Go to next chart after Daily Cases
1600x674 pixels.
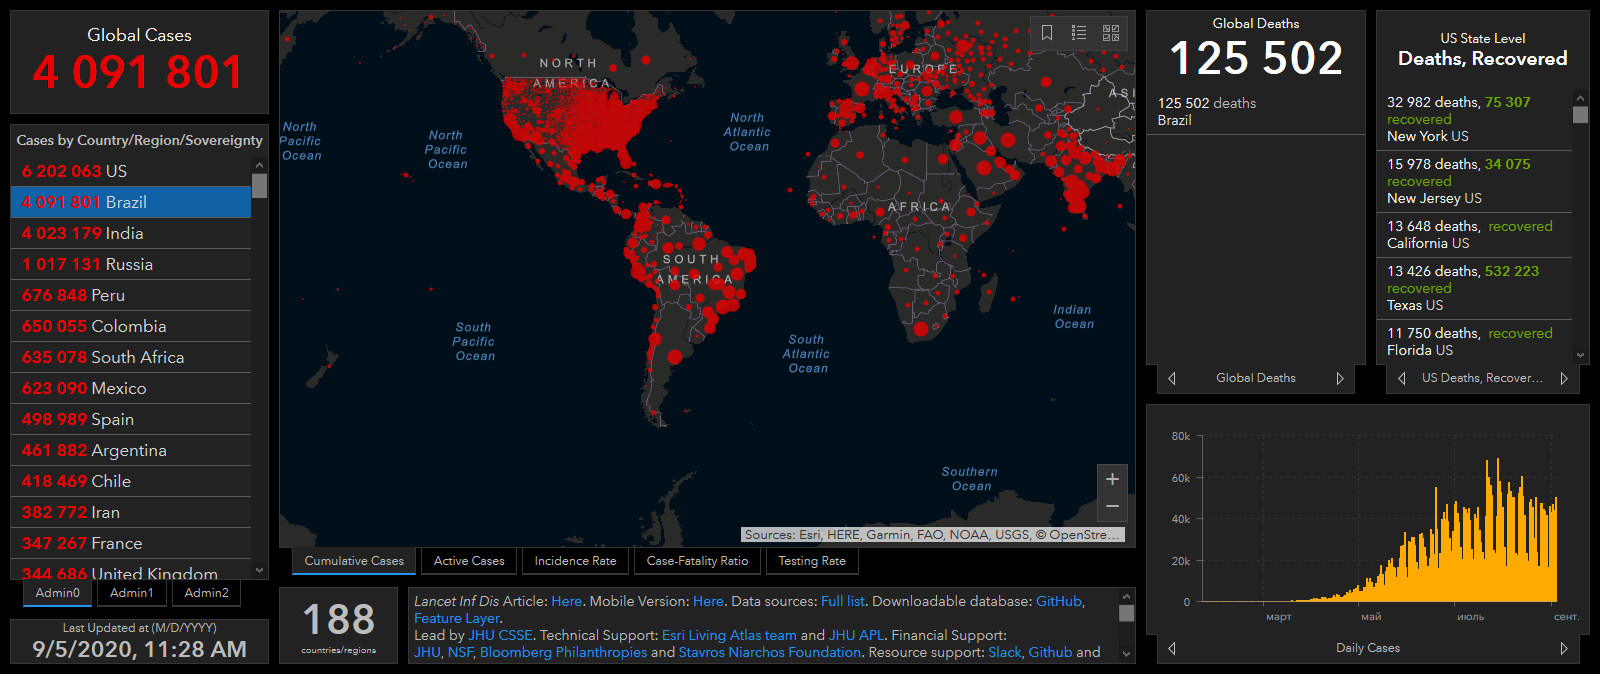pos(1564,648)
